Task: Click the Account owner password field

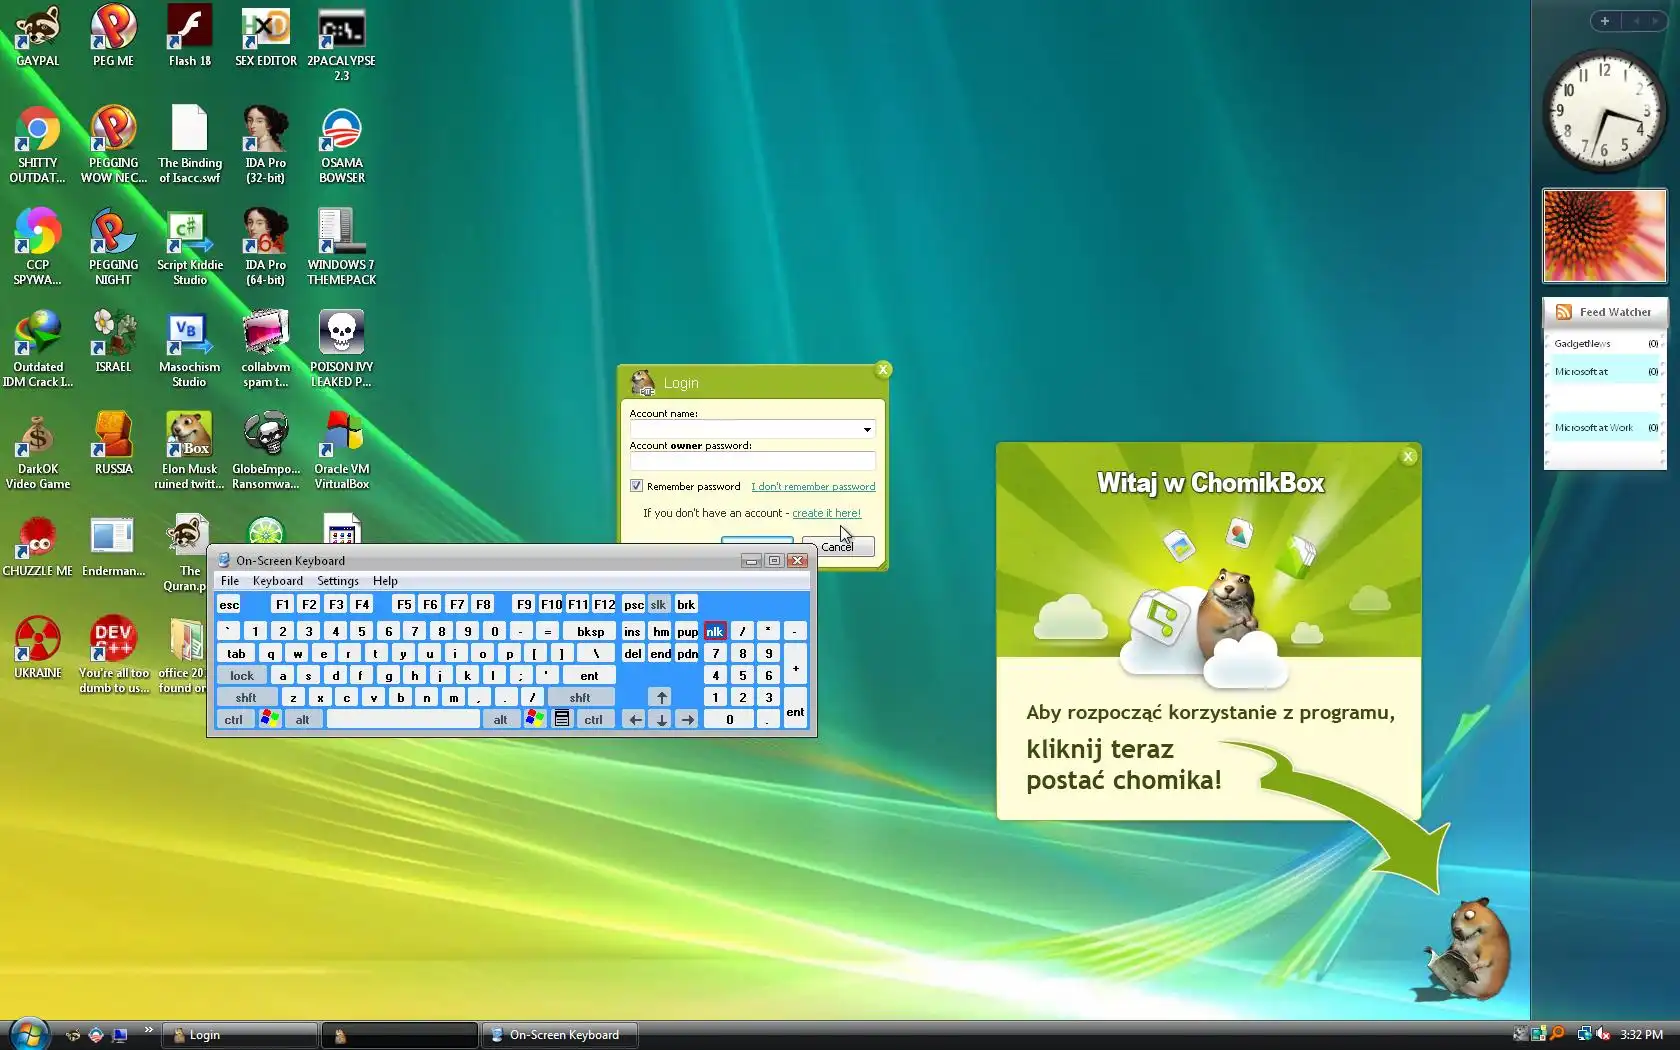Action: 752,461
